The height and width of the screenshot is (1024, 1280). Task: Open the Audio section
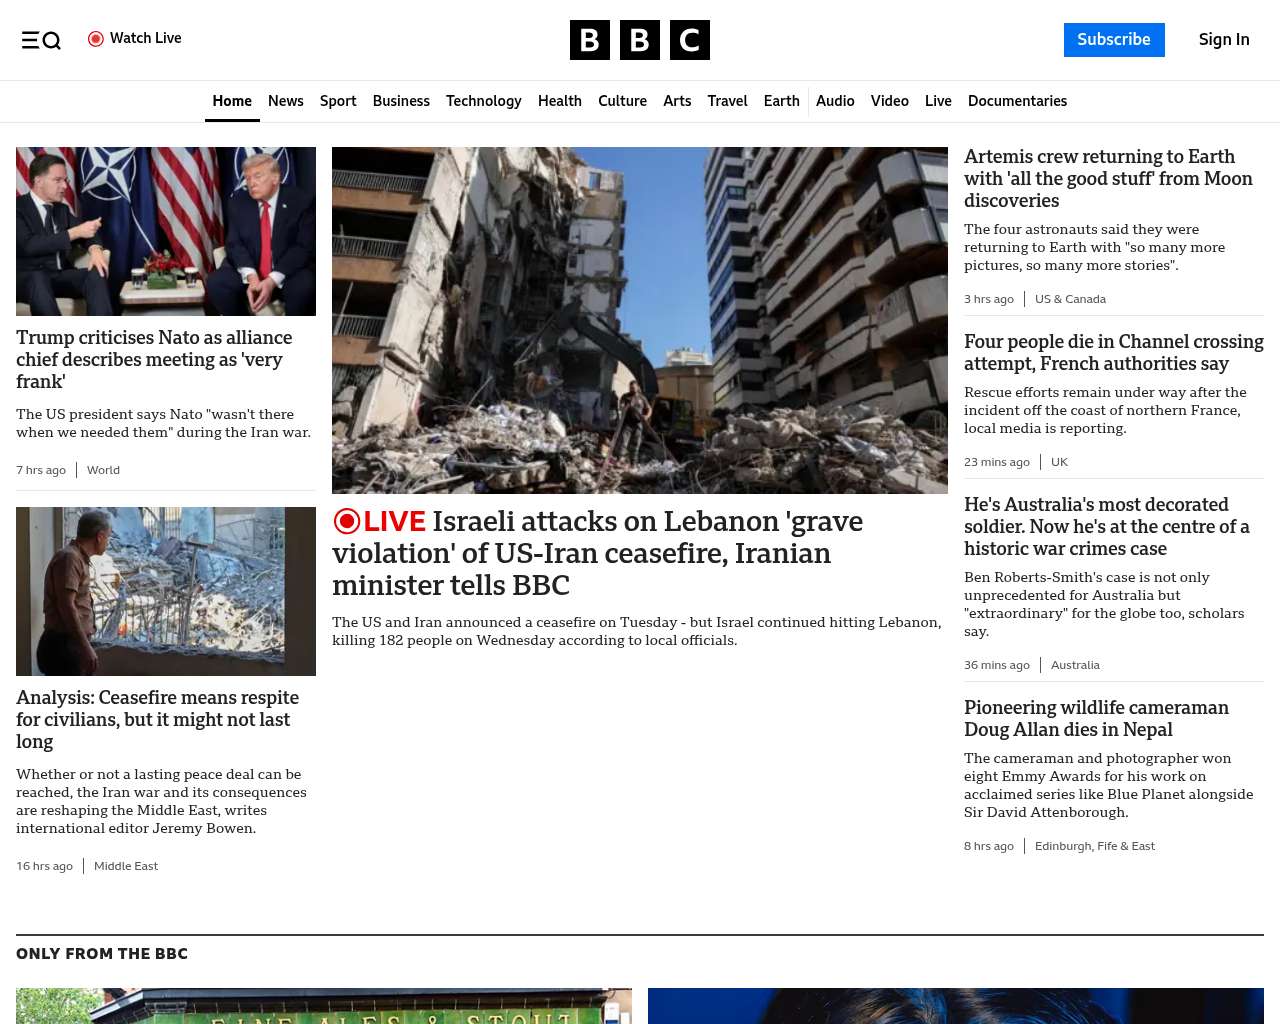click(835, 101)
